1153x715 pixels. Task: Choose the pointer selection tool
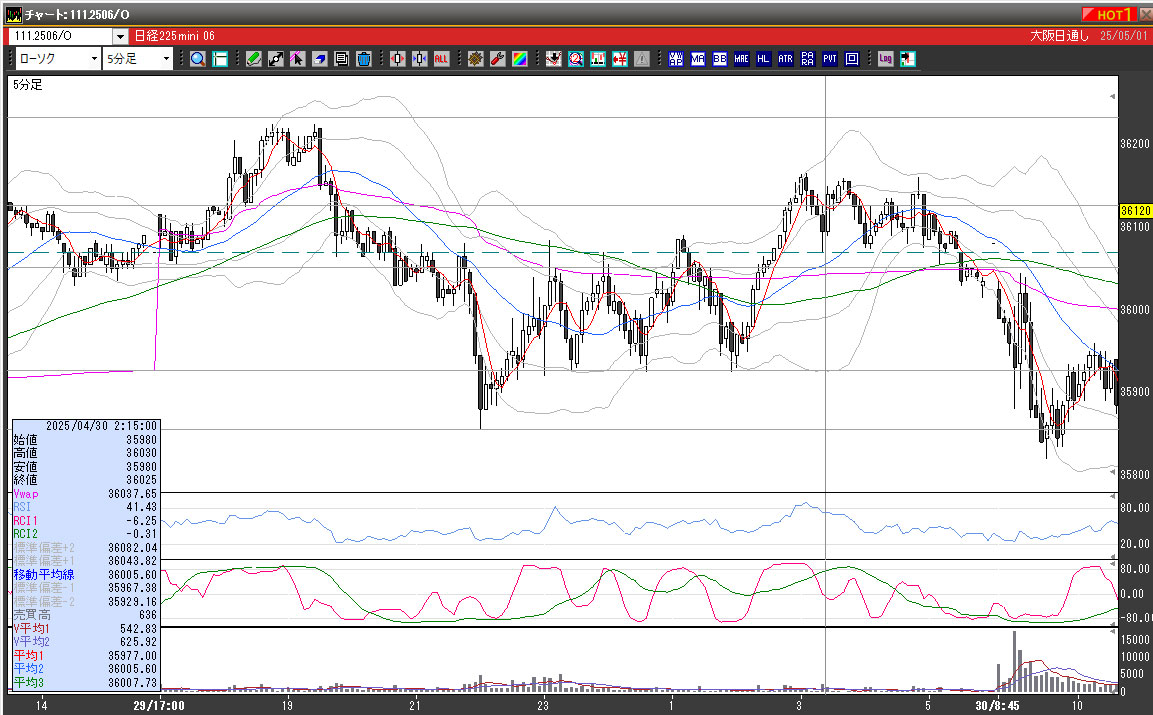click(297, 59)
